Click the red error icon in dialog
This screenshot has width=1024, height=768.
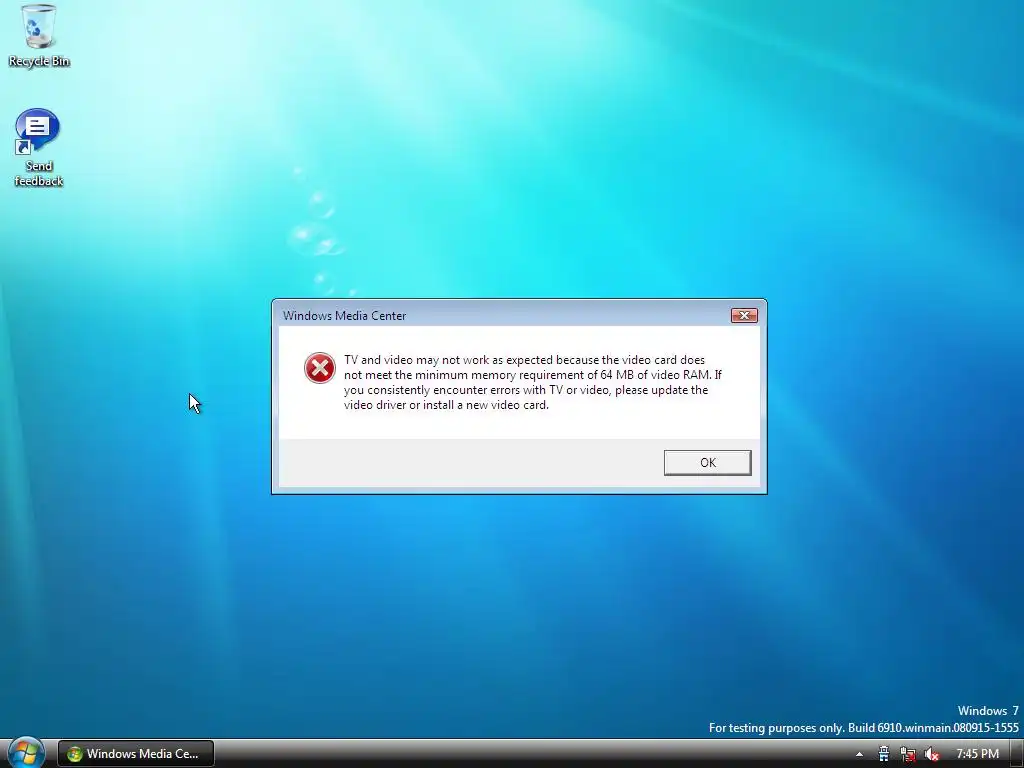coord(320,368)
